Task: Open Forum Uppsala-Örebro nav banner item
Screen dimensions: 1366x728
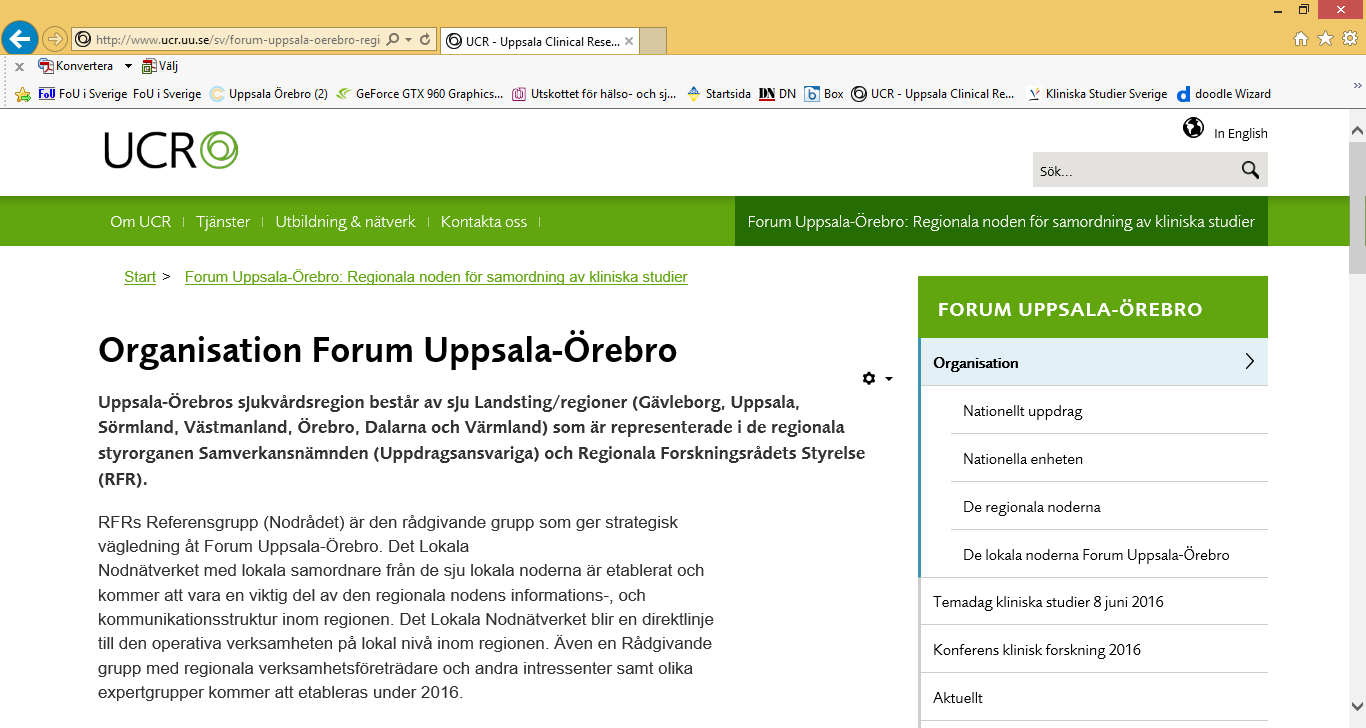Action: tap(1001, 221)
